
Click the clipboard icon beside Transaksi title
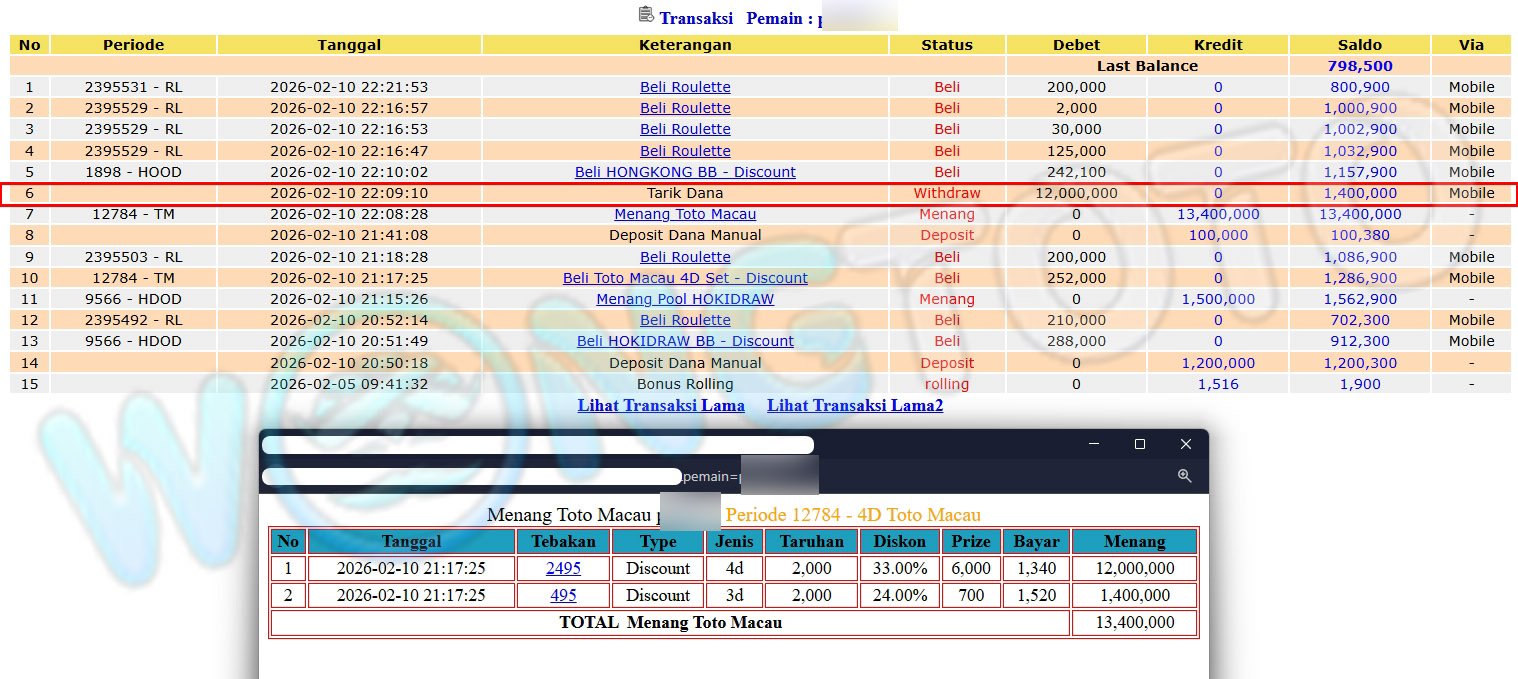coord(646,15)
